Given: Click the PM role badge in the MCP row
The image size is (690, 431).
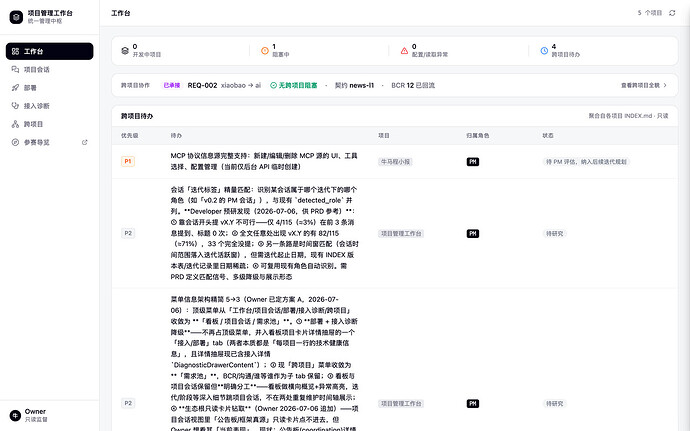Looking at the screenshot, I should [473, 162].
